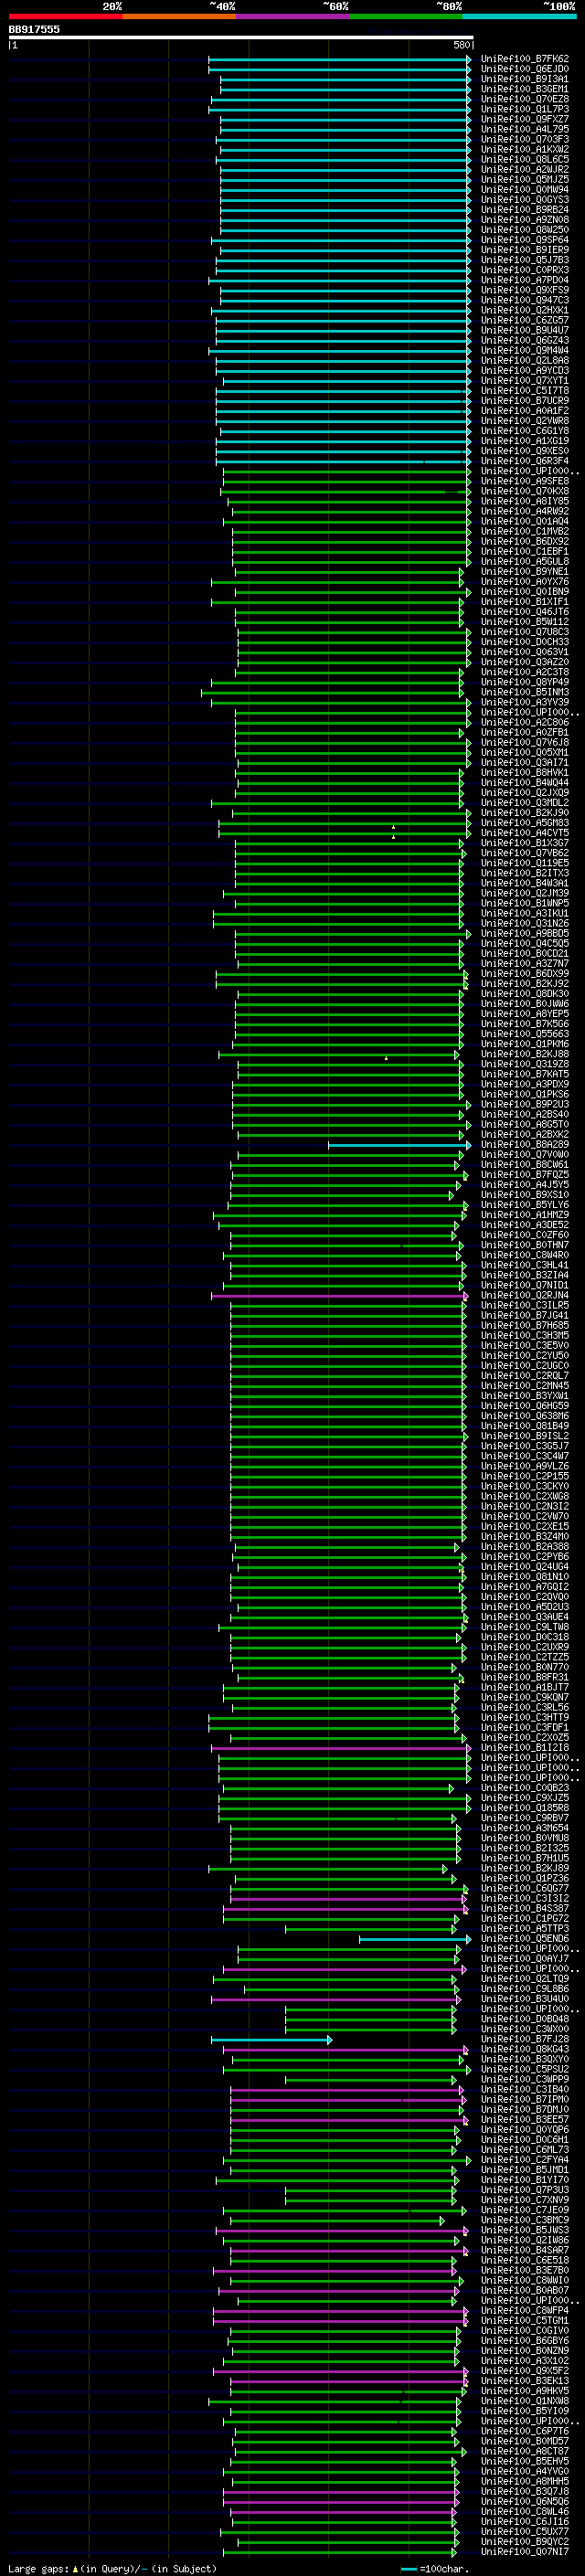Screen dimensions: 585x2576
Task: Select the UniRef100_Q6EJD0 entry label
Action: point(525,70)
